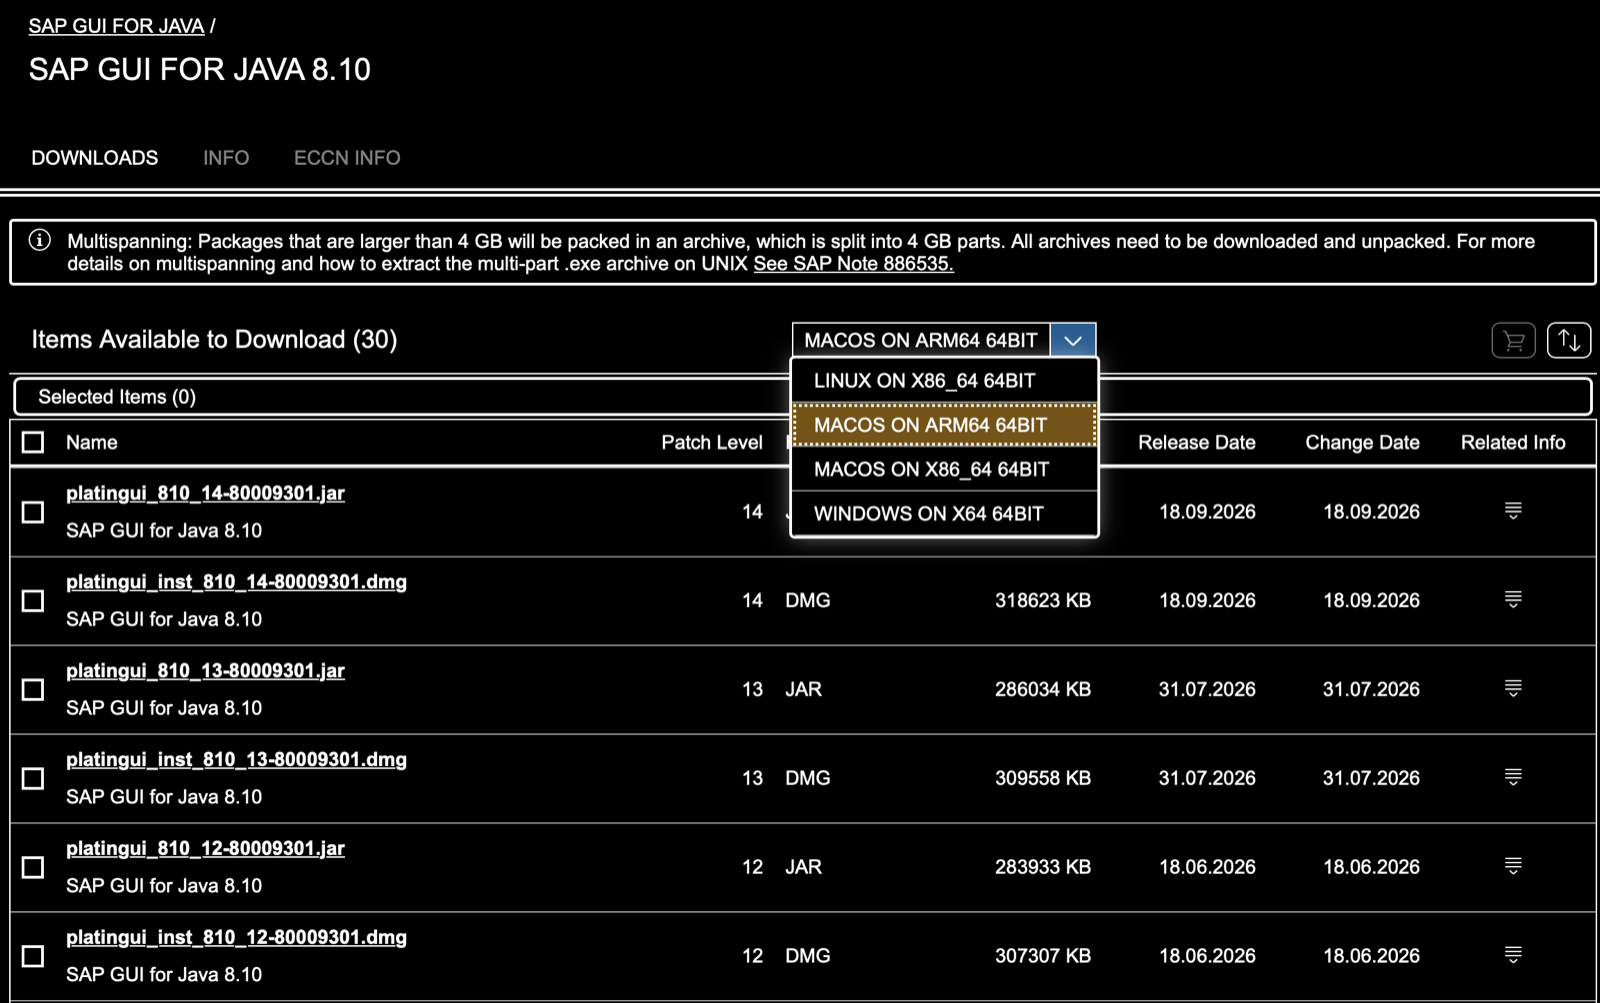Viewport: 1600px width, 1003px height.
Task: Expand the Selected Items (0) panel
Action: click(803, 397)
